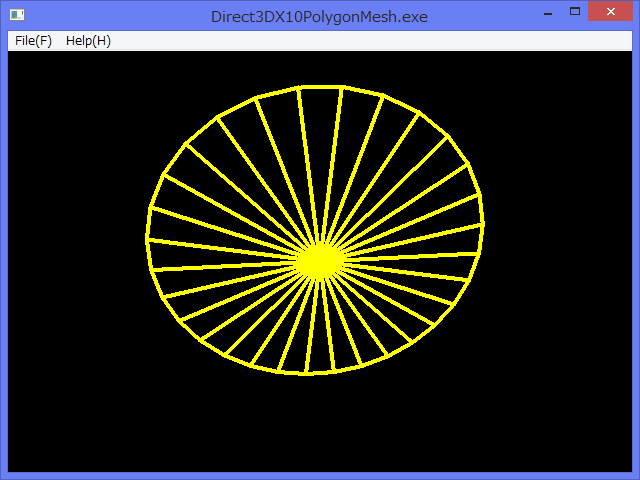
Task: Open the Help(H) menu
Action: tap(88, 41)
